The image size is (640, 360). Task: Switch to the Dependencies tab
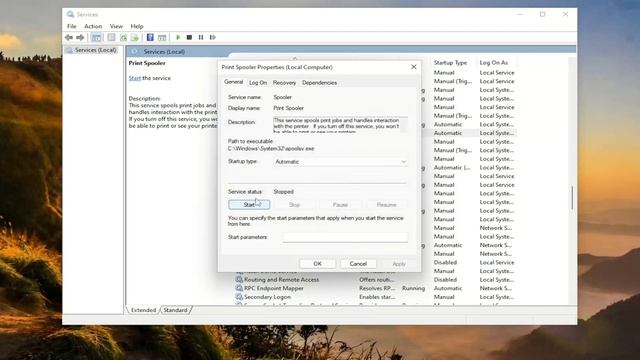[320, 82]
